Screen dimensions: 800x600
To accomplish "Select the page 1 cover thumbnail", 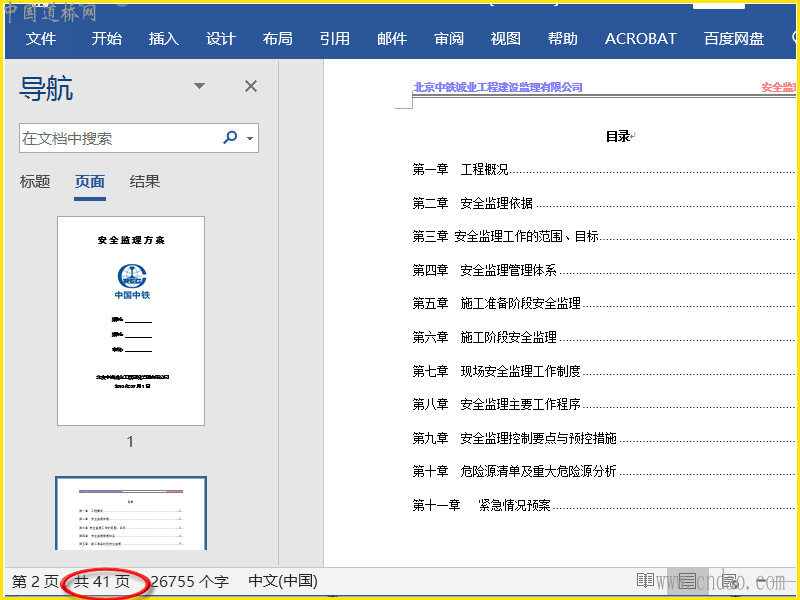I will click(x=131, y=321).
